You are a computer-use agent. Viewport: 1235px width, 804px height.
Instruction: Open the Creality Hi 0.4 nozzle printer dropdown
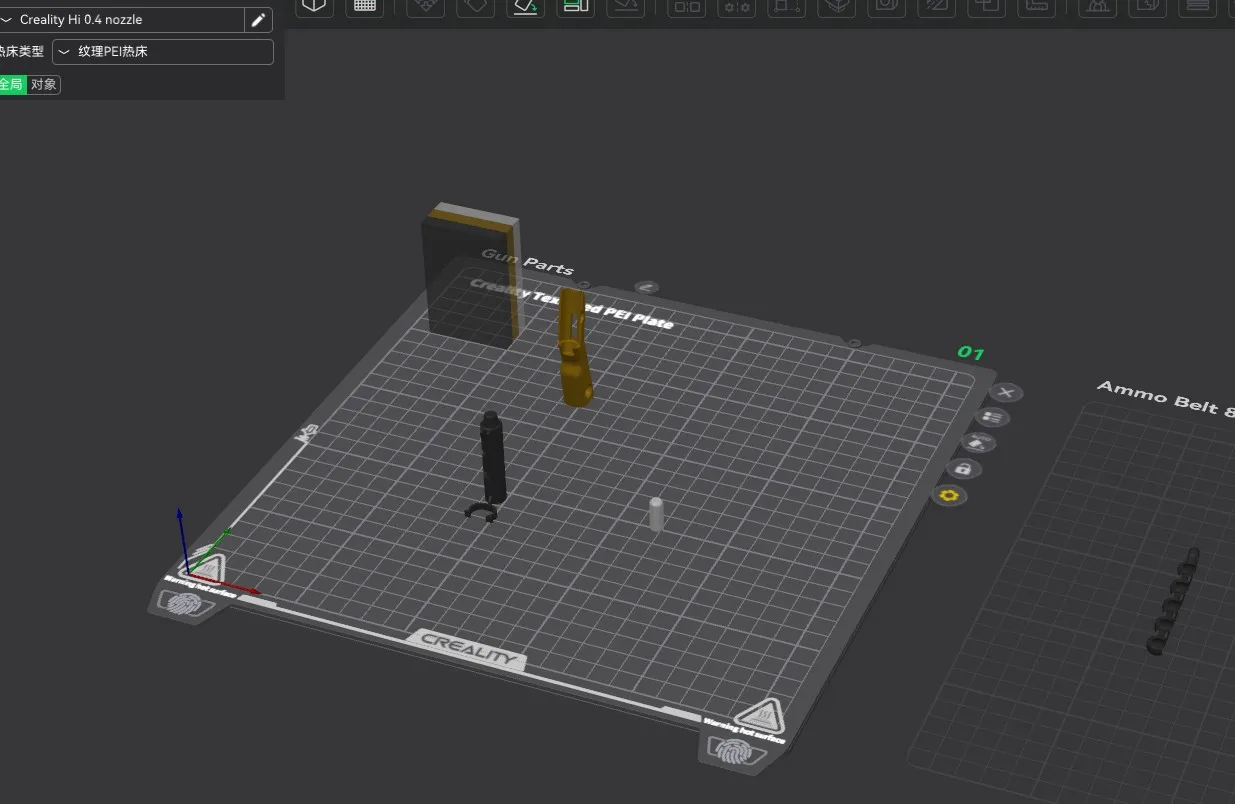coord(121,20)
